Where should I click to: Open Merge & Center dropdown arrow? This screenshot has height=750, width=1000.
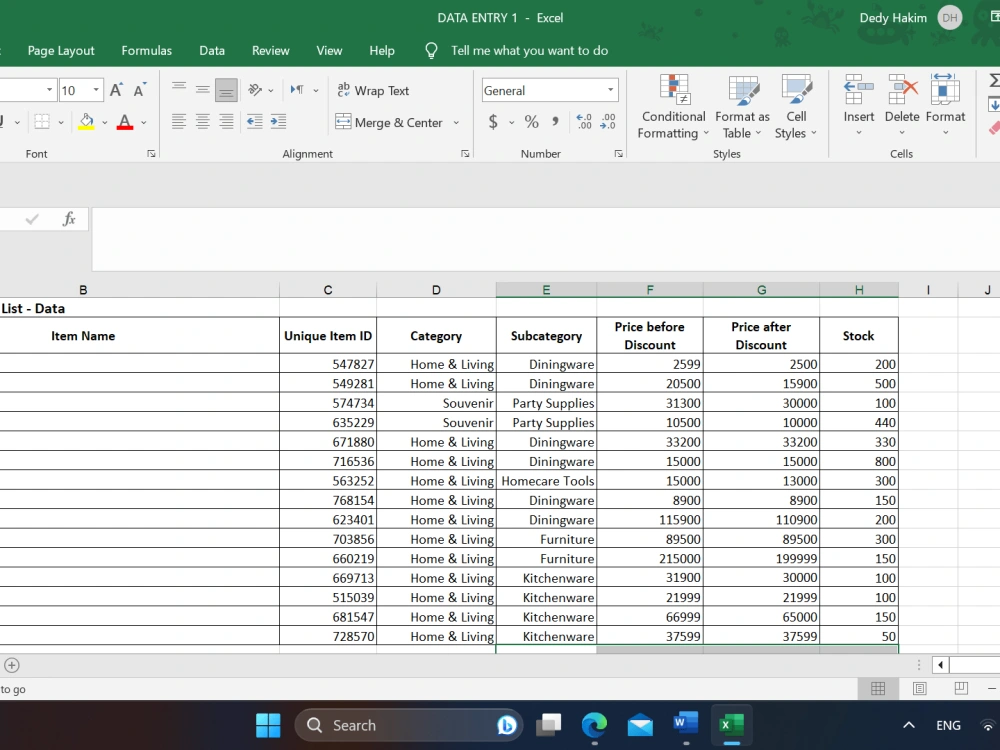(x=456, y=122)
